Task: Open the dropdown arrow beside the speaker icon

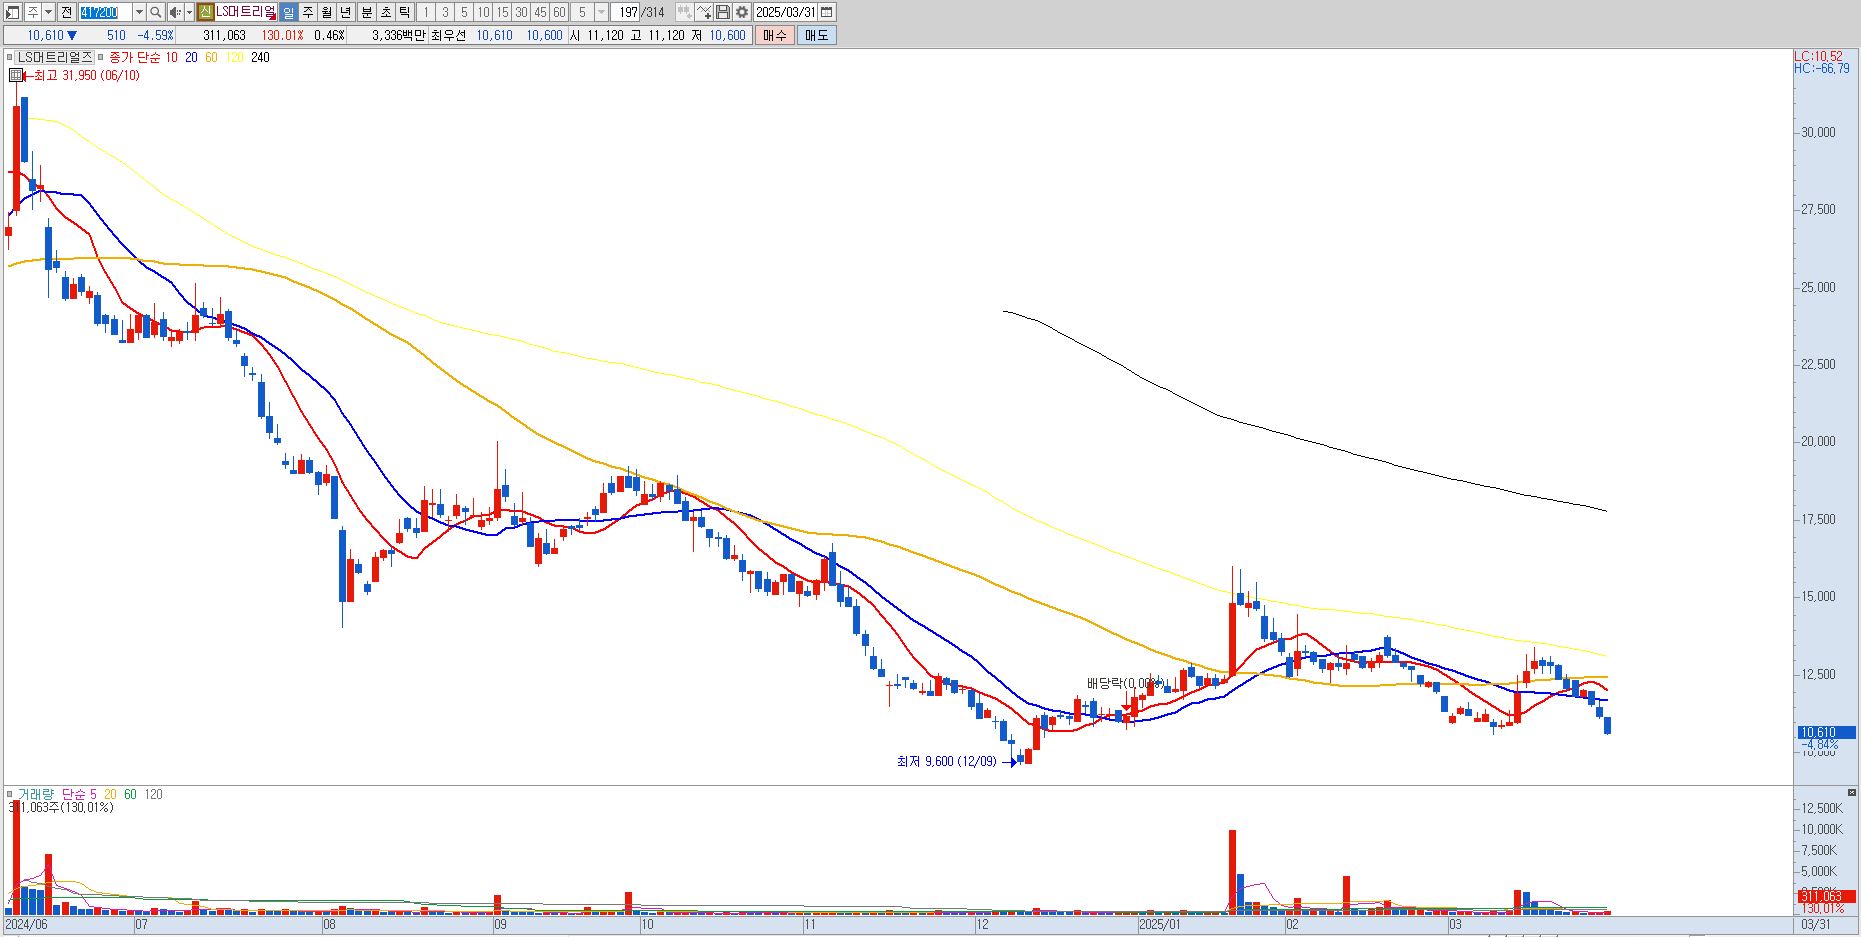Action: click(x=189, y=12)
